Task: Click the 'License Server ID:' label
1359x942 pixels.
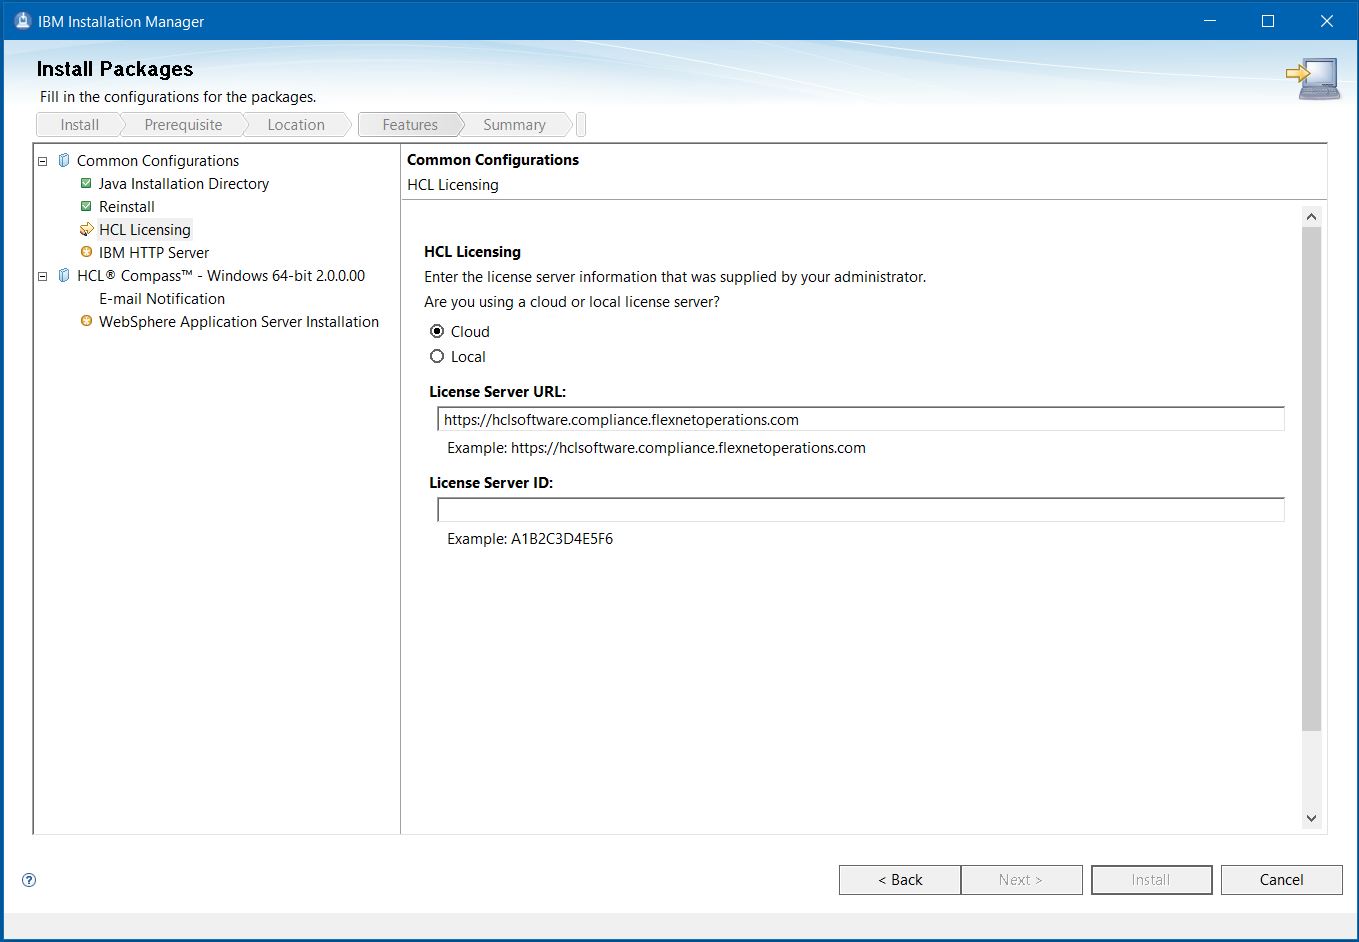Action: pos(491,482)
